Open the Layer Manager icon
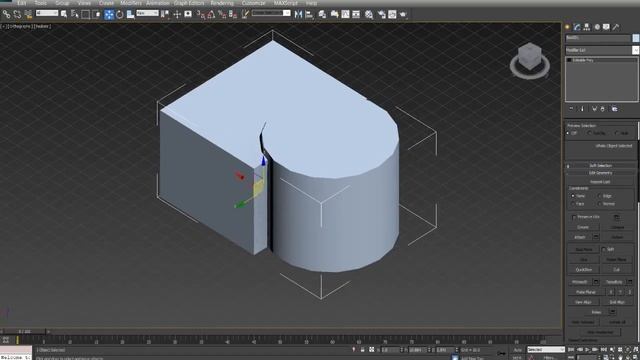The width and height of the screenshot is (640, 360). 322,14
